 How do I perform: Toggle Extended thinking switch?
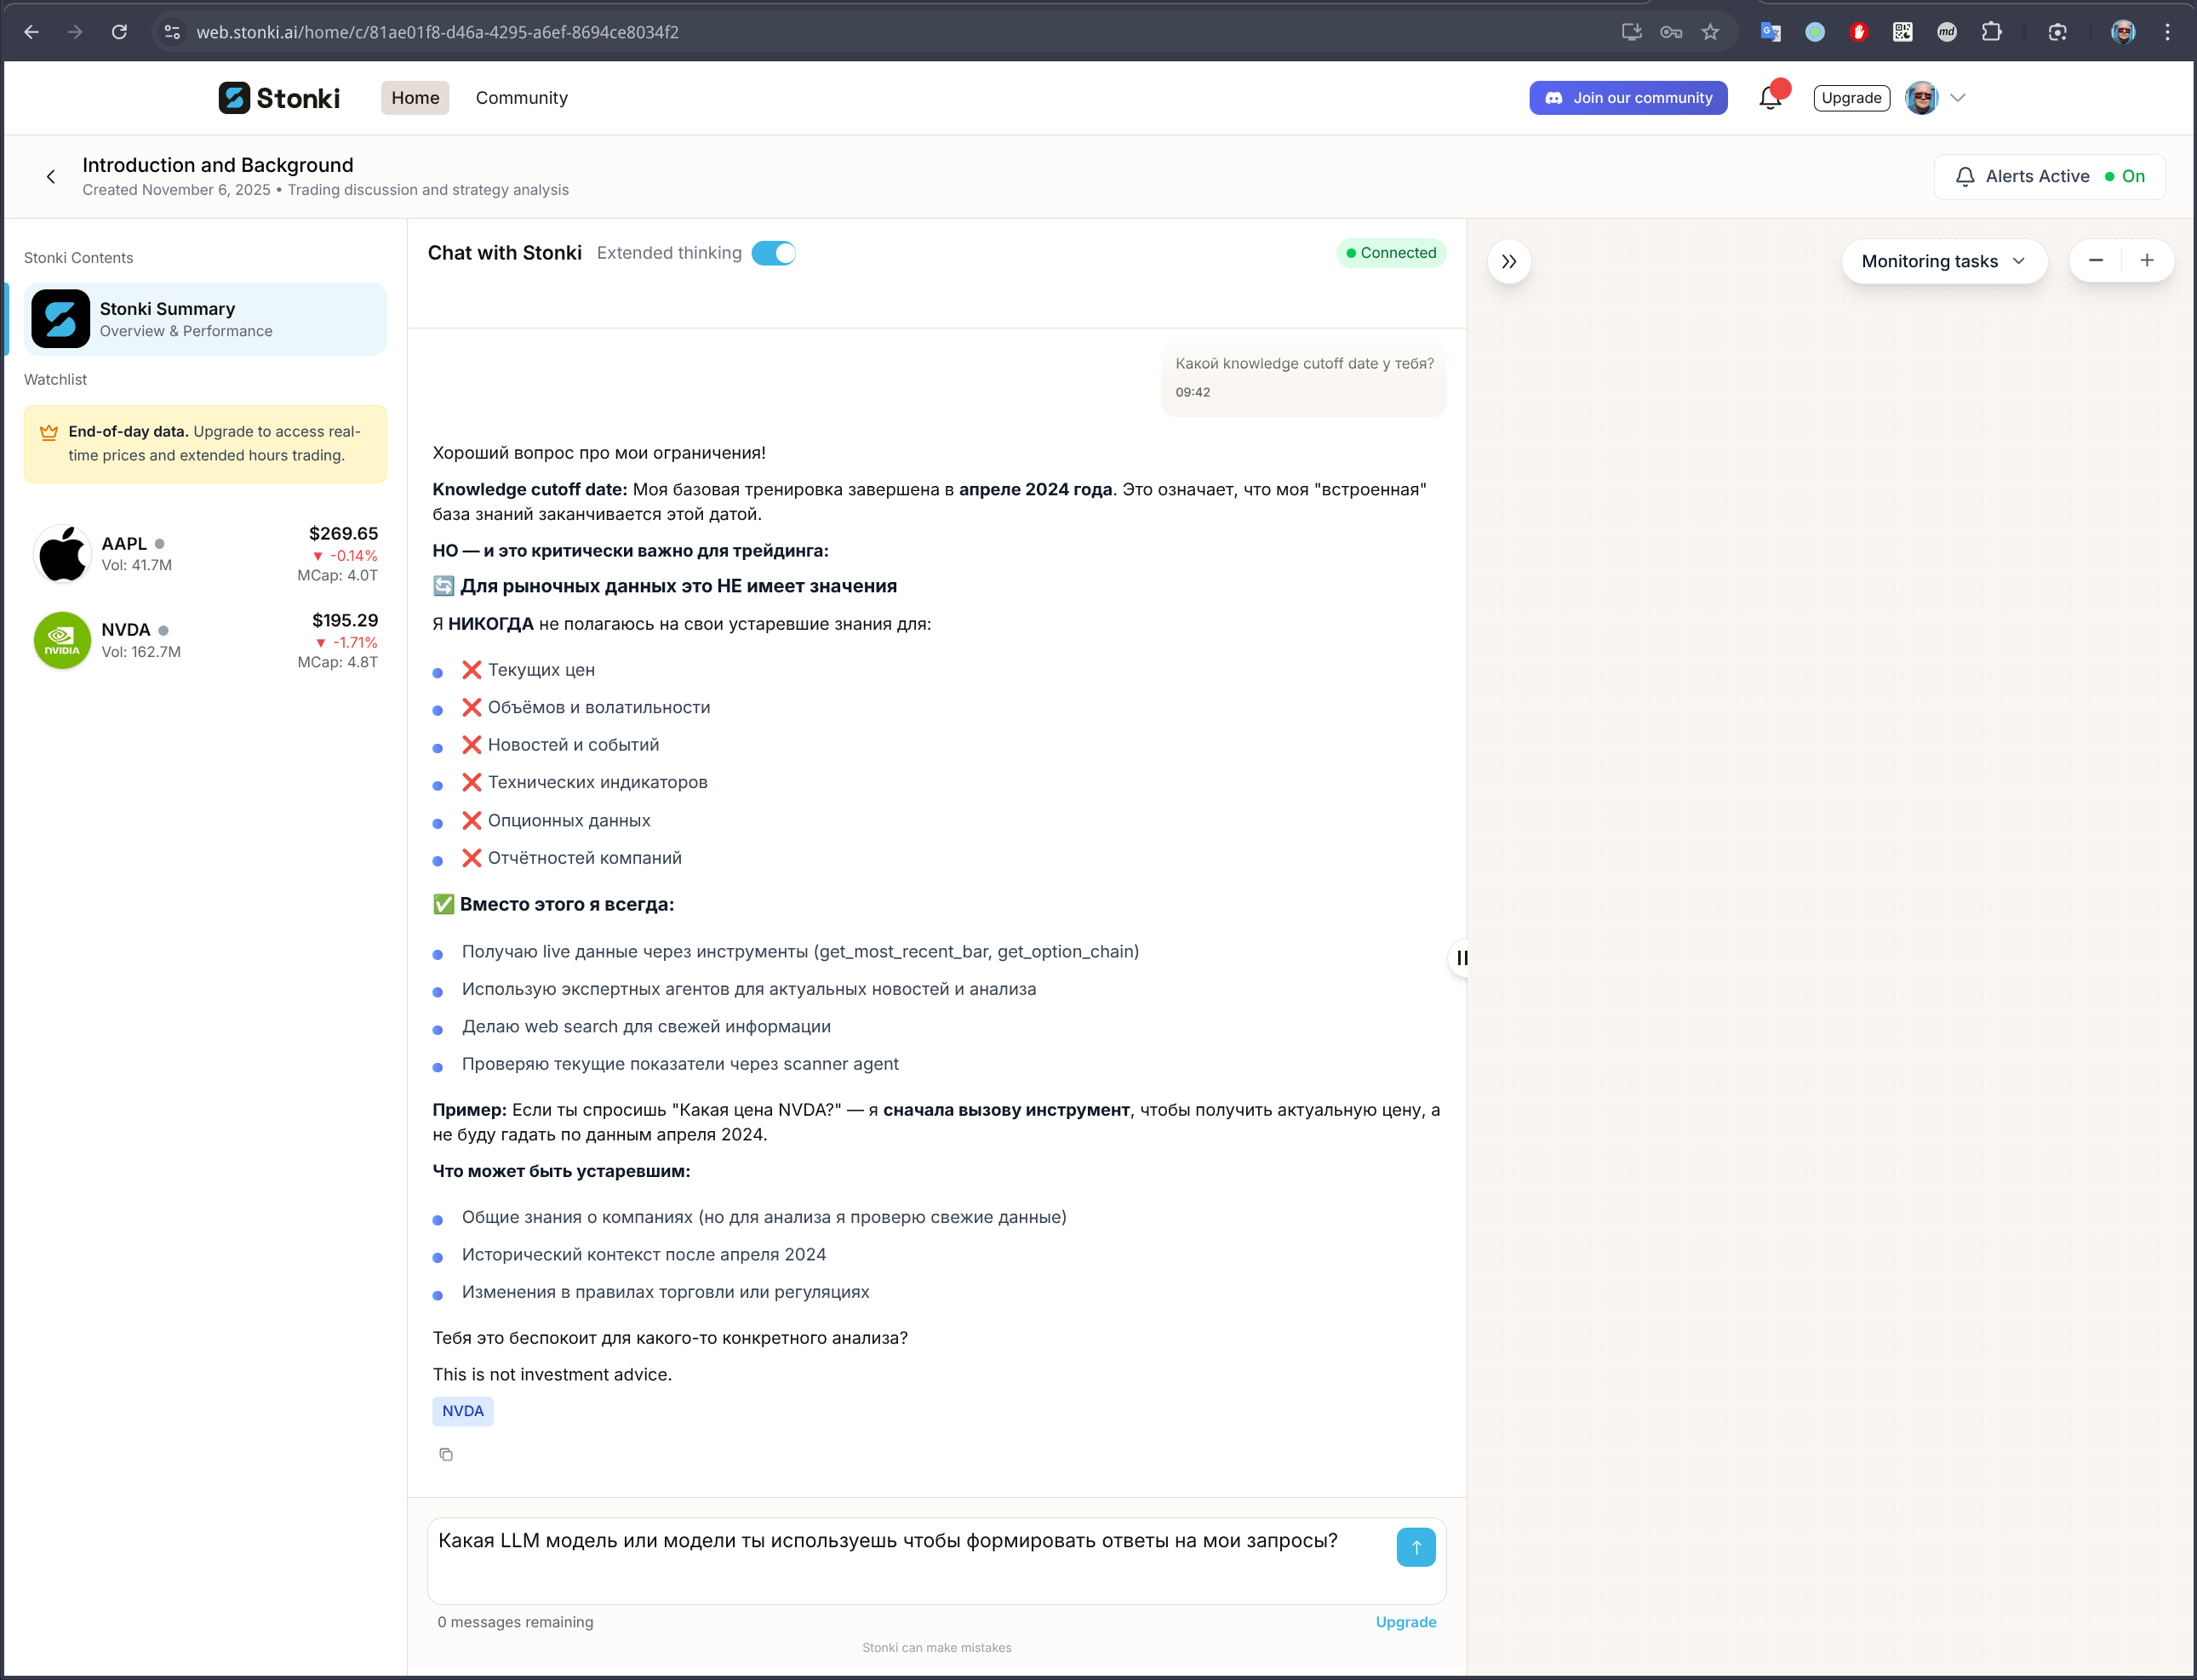[773, 253]
